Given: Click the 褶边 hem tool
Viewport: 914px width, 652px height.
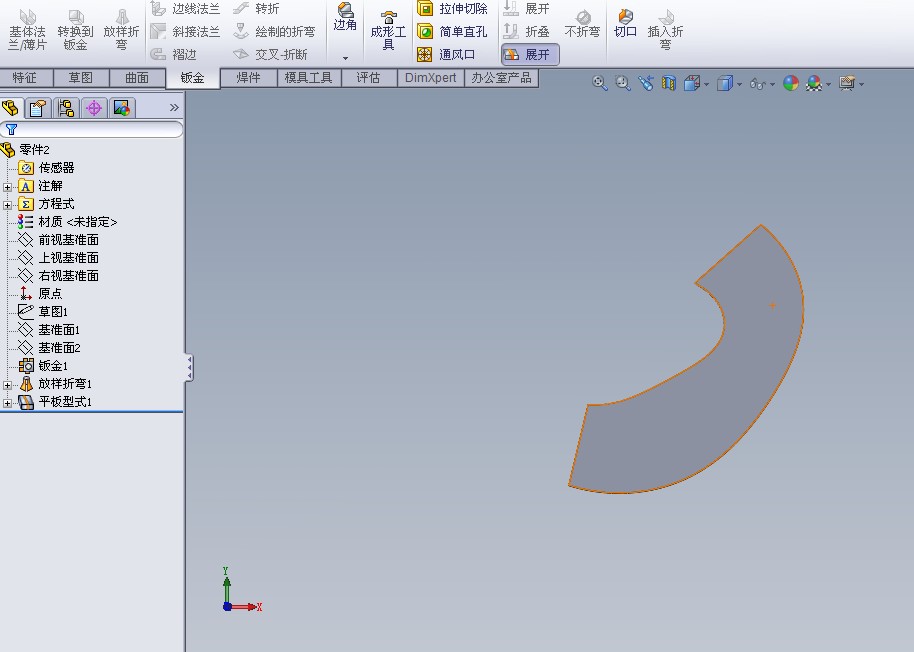Looking at the screenshot, I should 174,55.
